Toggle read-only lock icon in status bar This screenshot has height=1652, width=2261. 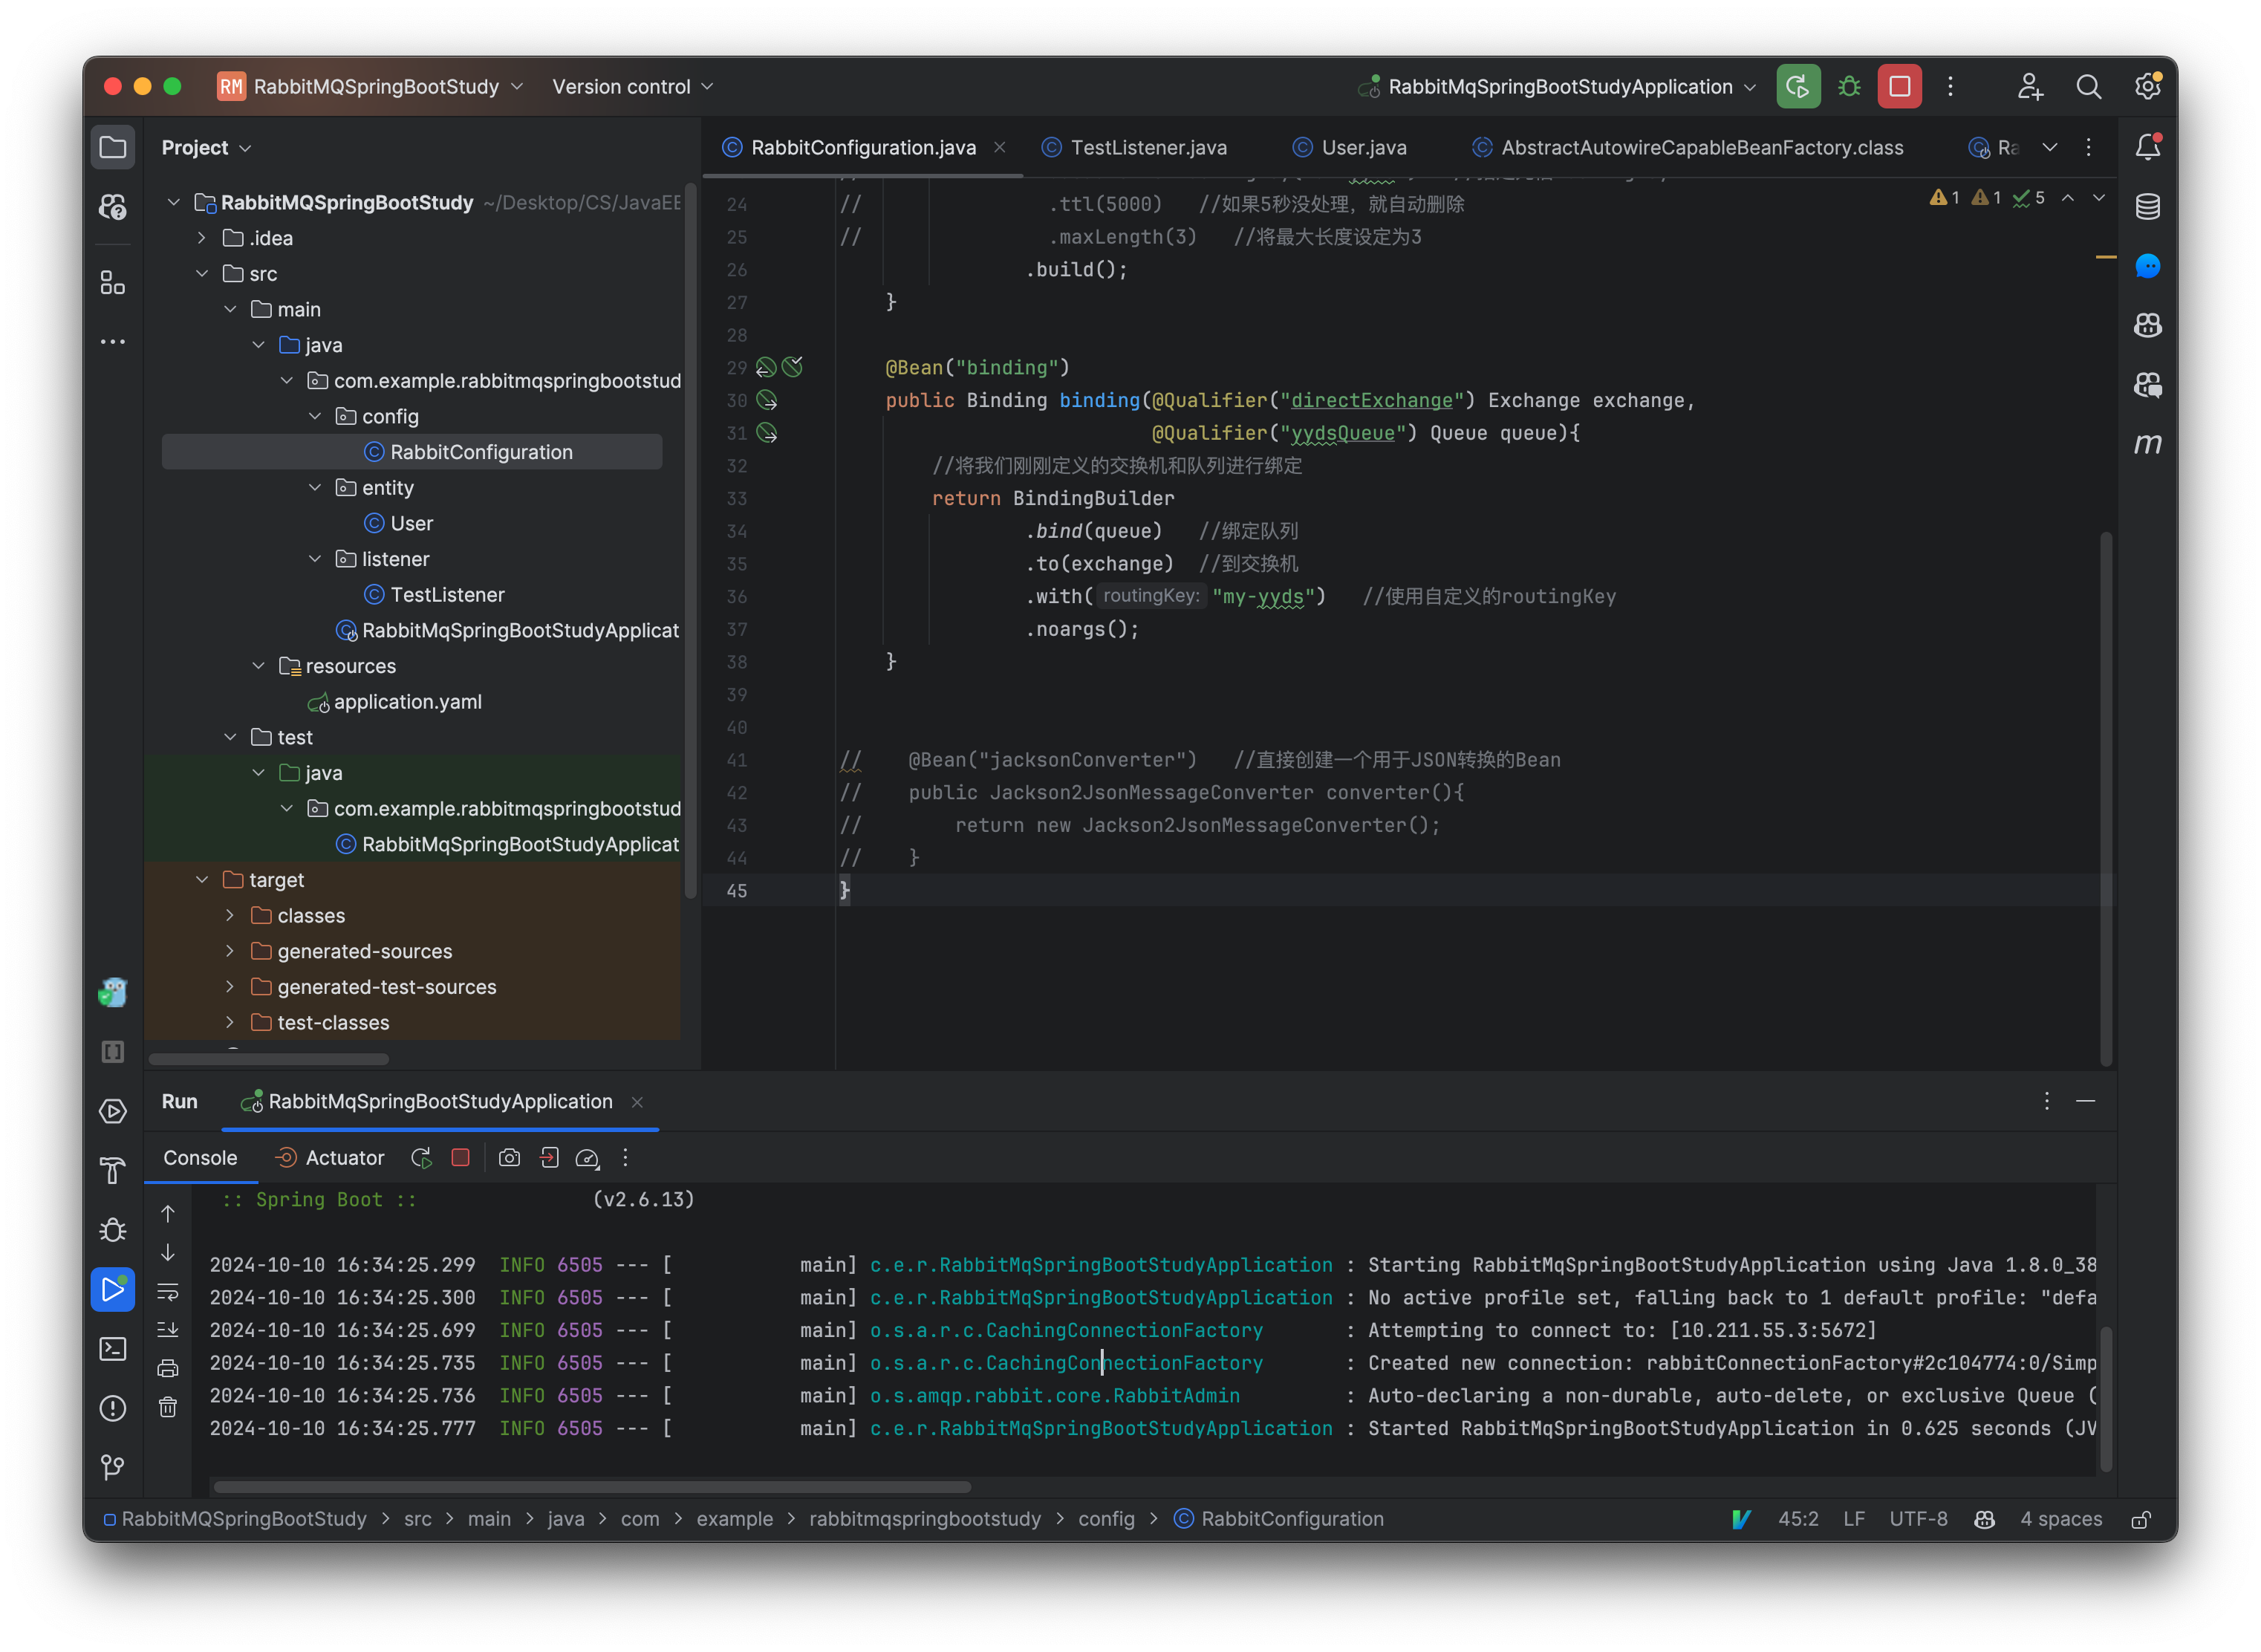(2141, 1519)
